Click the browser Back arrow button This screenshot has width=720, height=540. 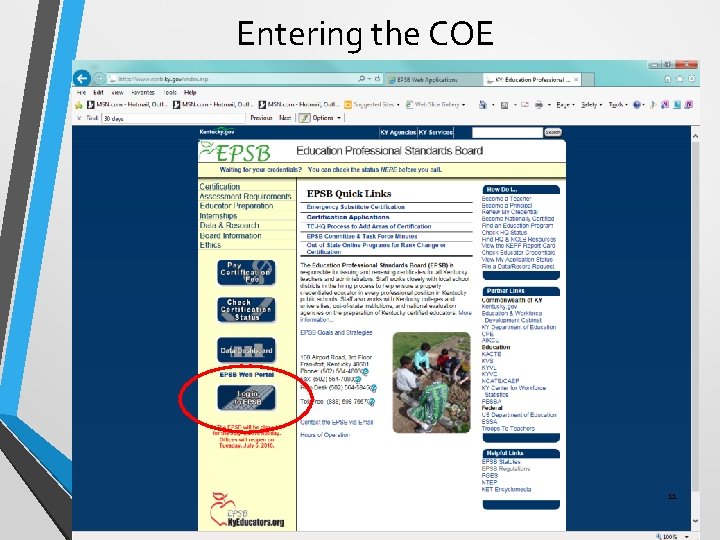[82, 79]
